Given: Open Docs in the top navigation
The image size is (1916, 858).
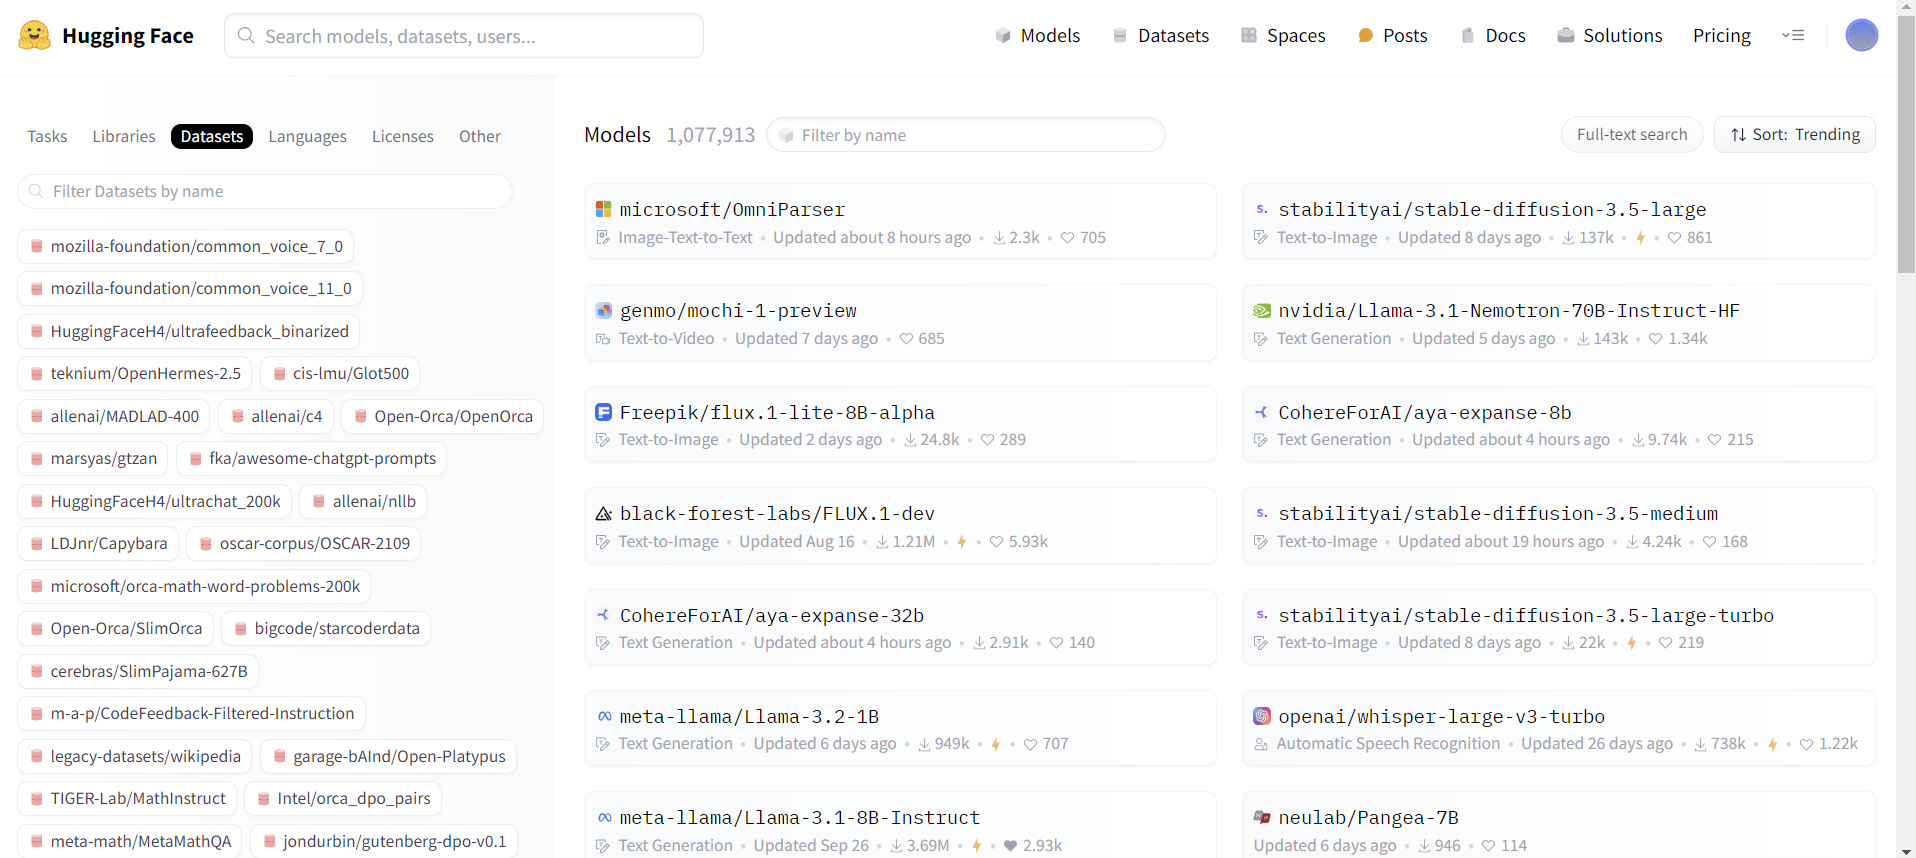Looking at the screenshot, I should tap(1493, 35).
